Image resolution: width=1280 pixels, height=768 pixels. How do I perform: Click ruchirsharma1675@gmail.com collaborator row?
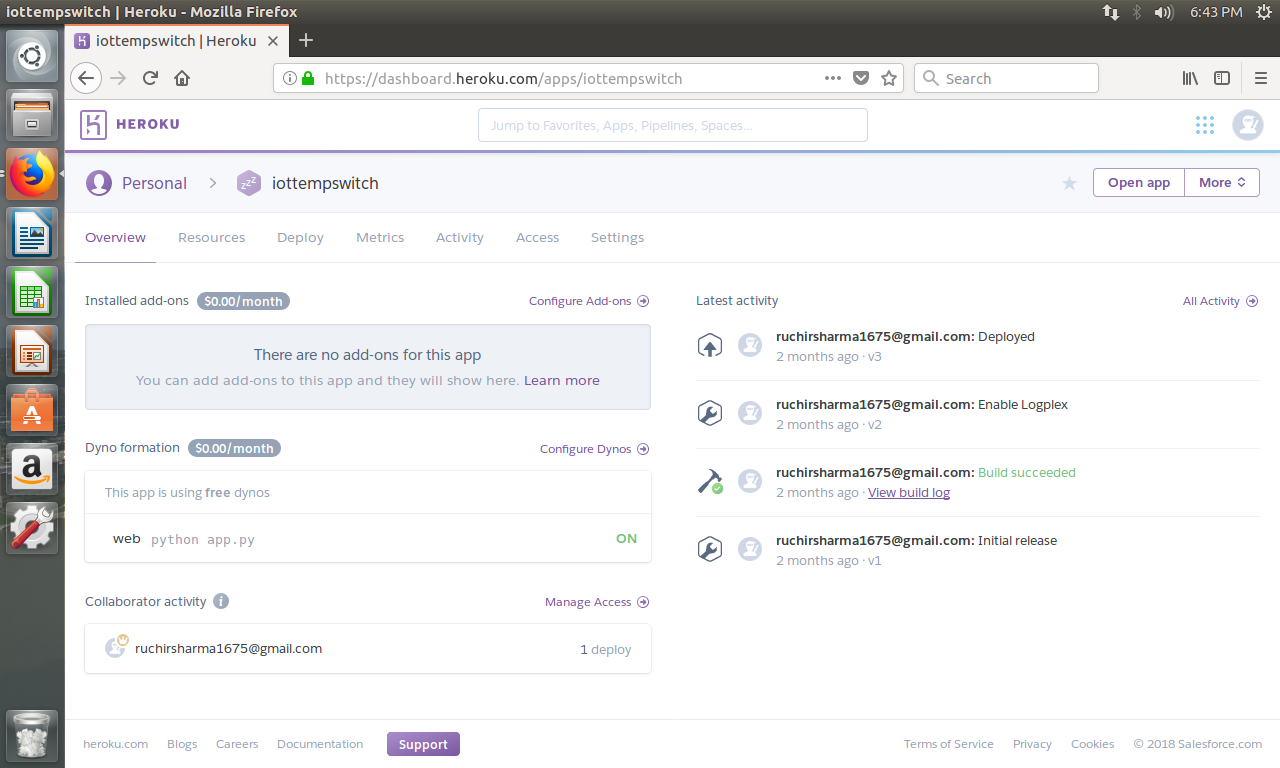[x=368, y=649]
